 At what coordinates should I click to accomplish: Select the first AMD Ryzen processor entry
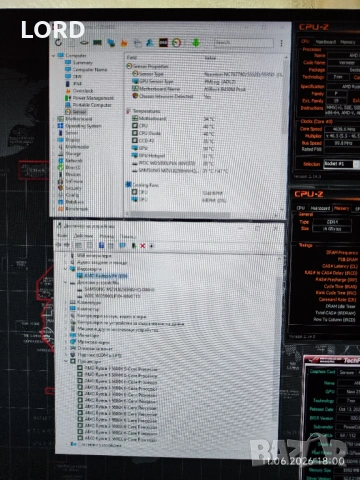117,369
